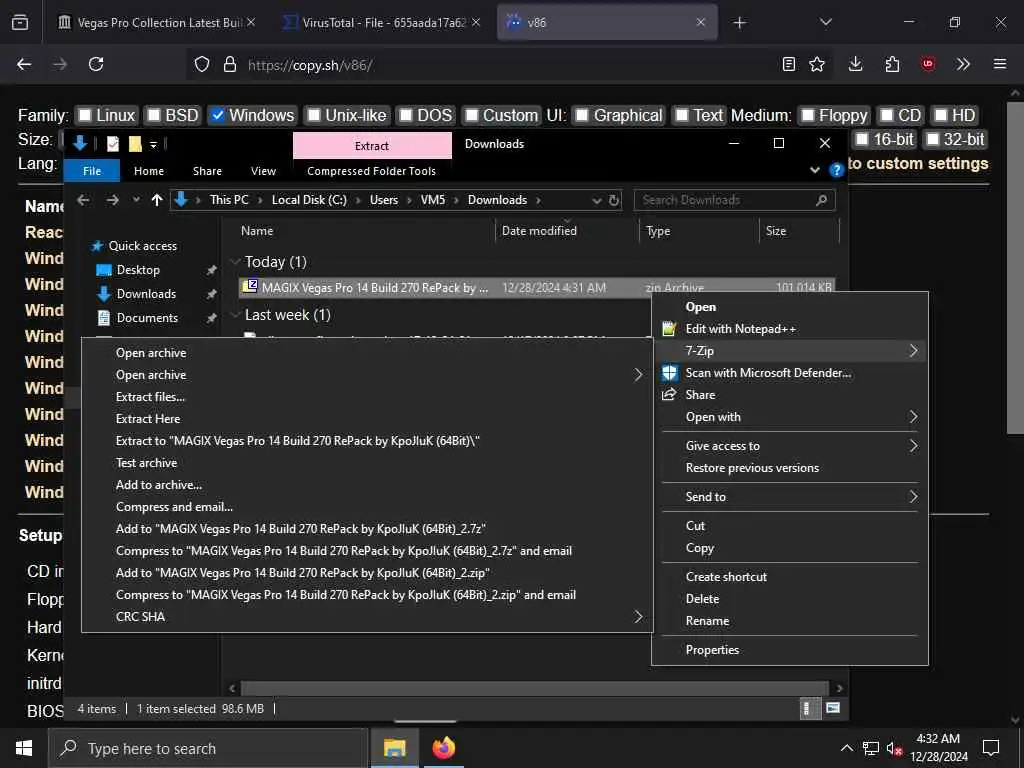The image size is (1024, 768).
Task: Click Explorer help question mark icon
Action: (836, 170)
